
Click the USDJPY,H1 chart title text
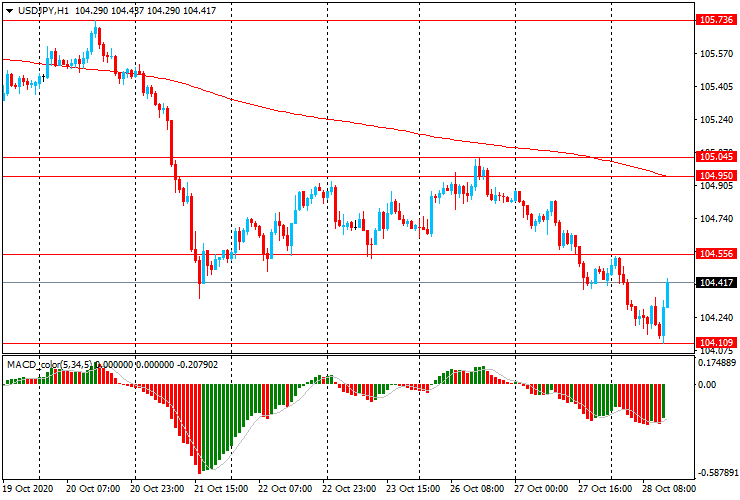click(43, 10)
